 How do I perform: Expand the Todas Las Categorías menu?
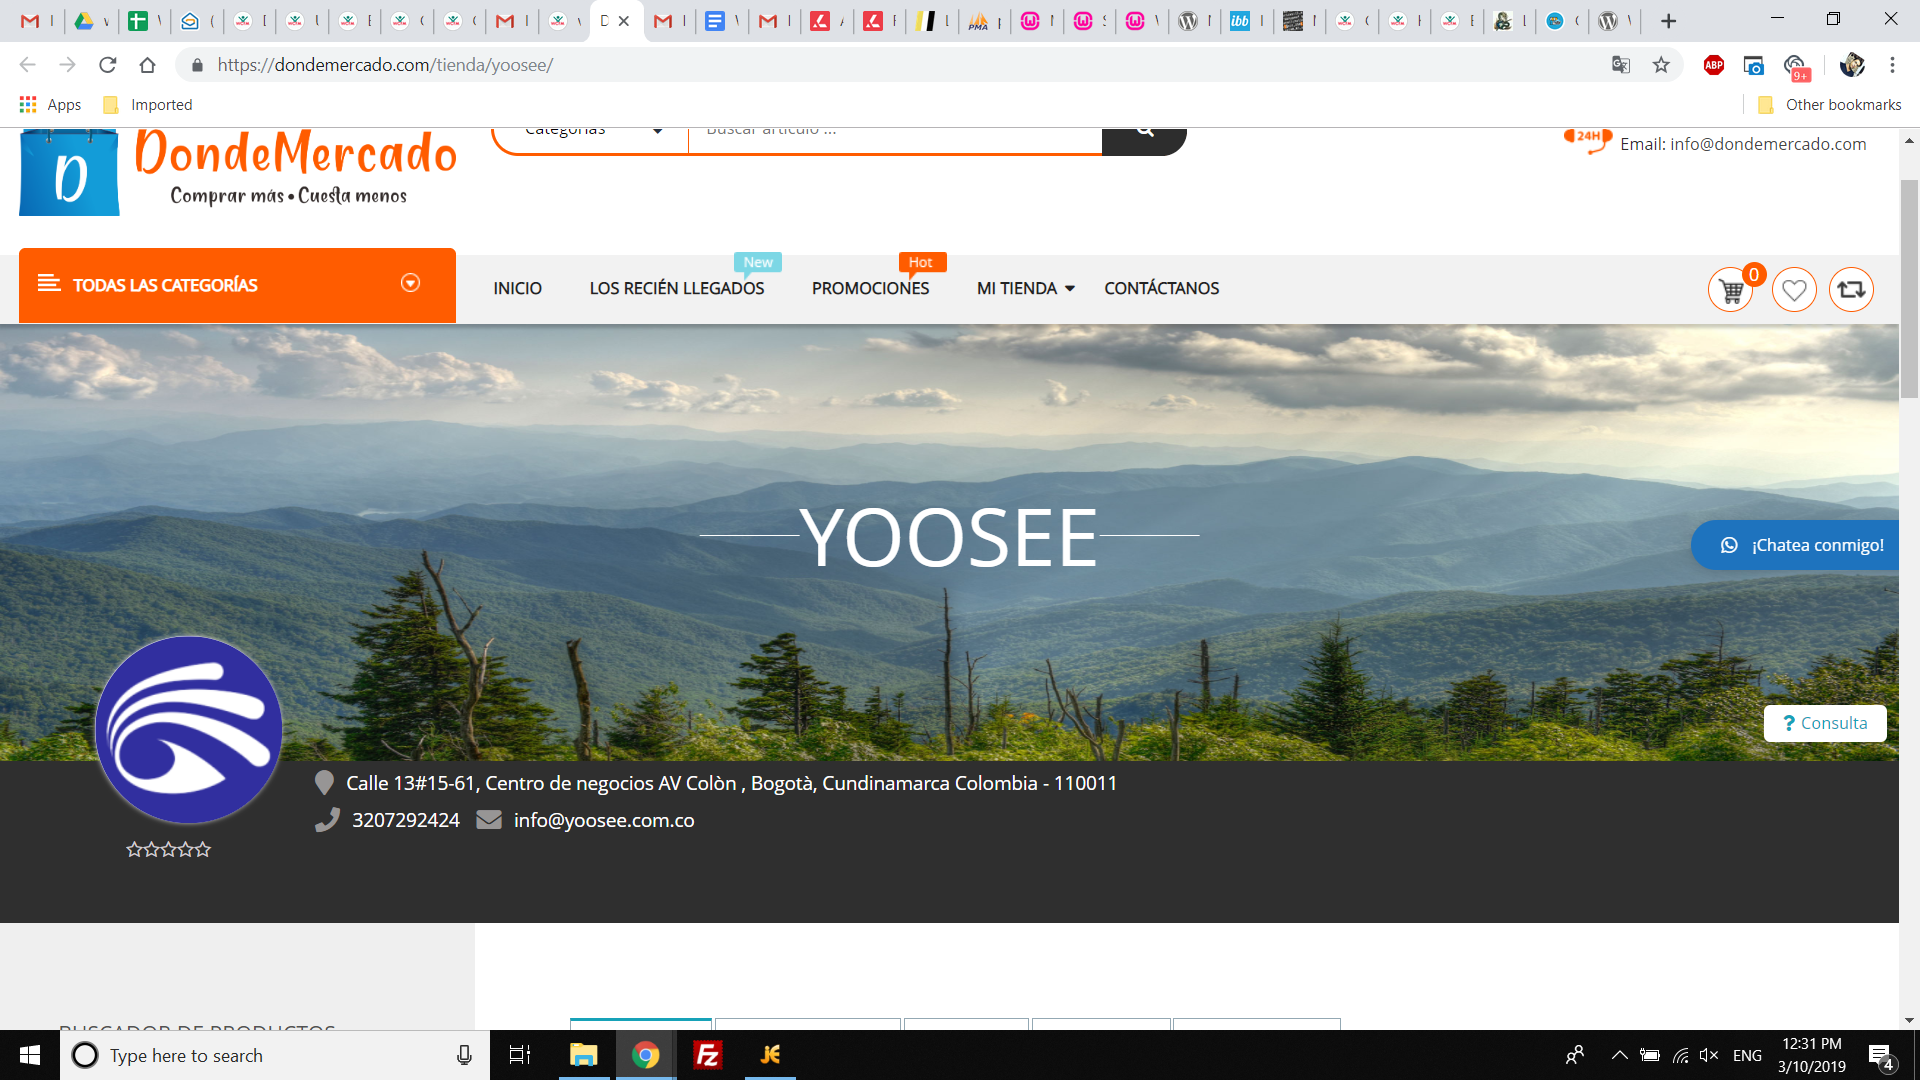point(237,285)
